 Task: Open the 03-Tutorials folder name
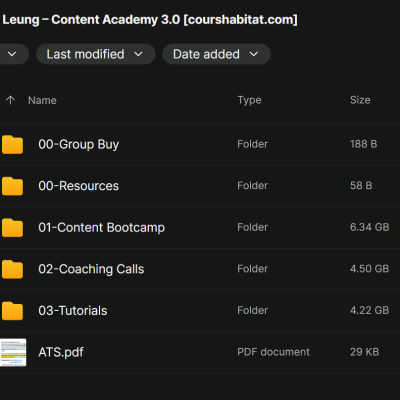click(73, 311)
